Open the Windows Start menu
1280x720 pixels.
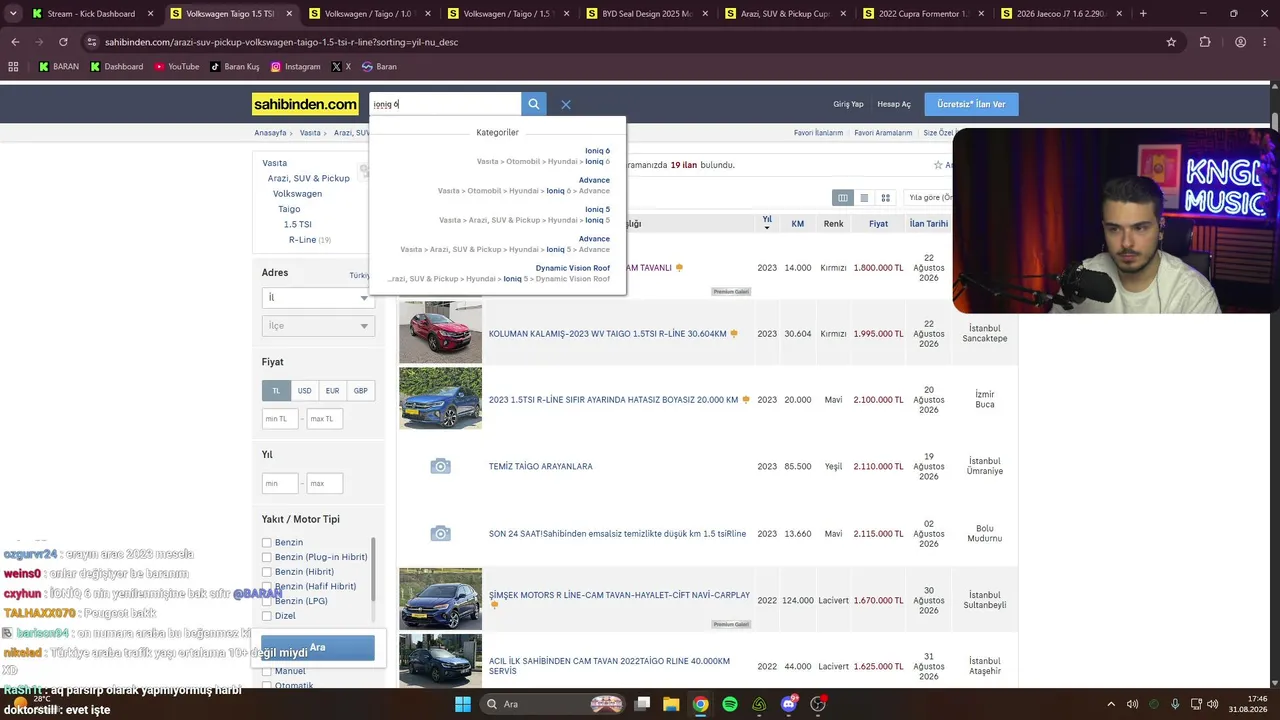pyautogui.click(x=462, y=704)
